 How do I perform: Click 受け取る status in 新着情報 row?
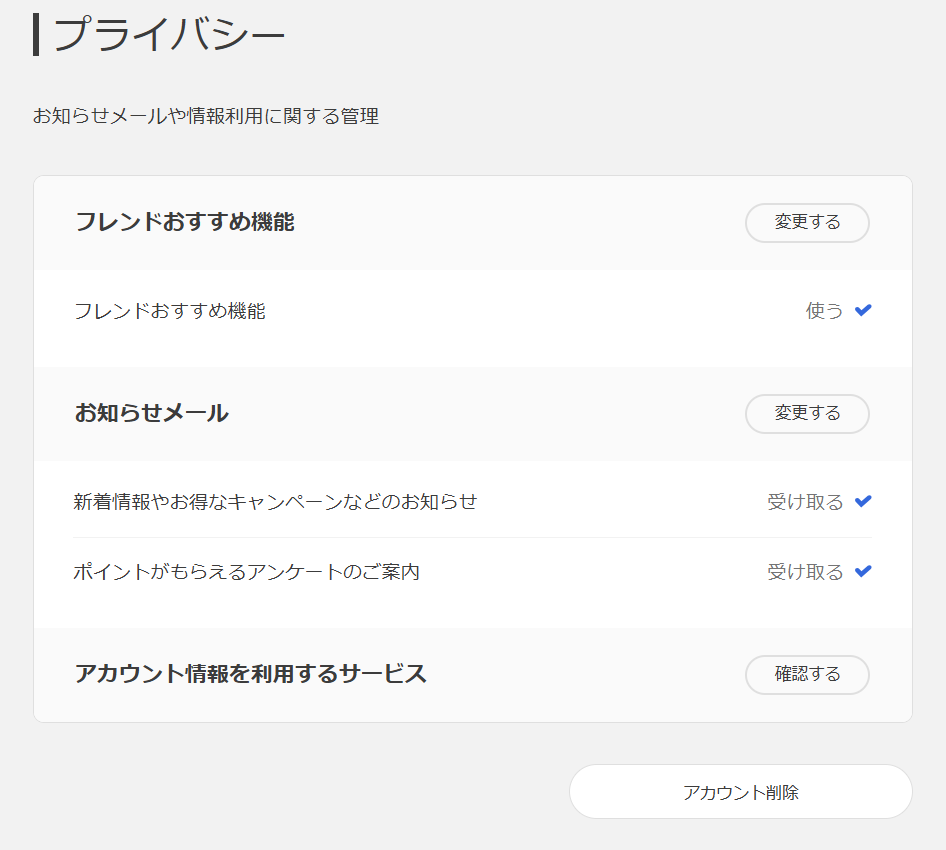[805, 502]
